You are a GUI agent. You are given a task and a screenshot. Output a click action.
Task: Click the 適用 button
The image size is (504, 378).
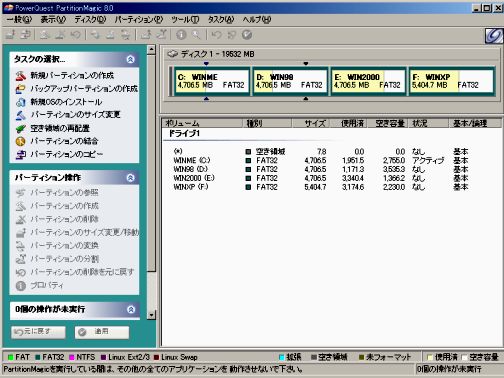click(102, 332)
